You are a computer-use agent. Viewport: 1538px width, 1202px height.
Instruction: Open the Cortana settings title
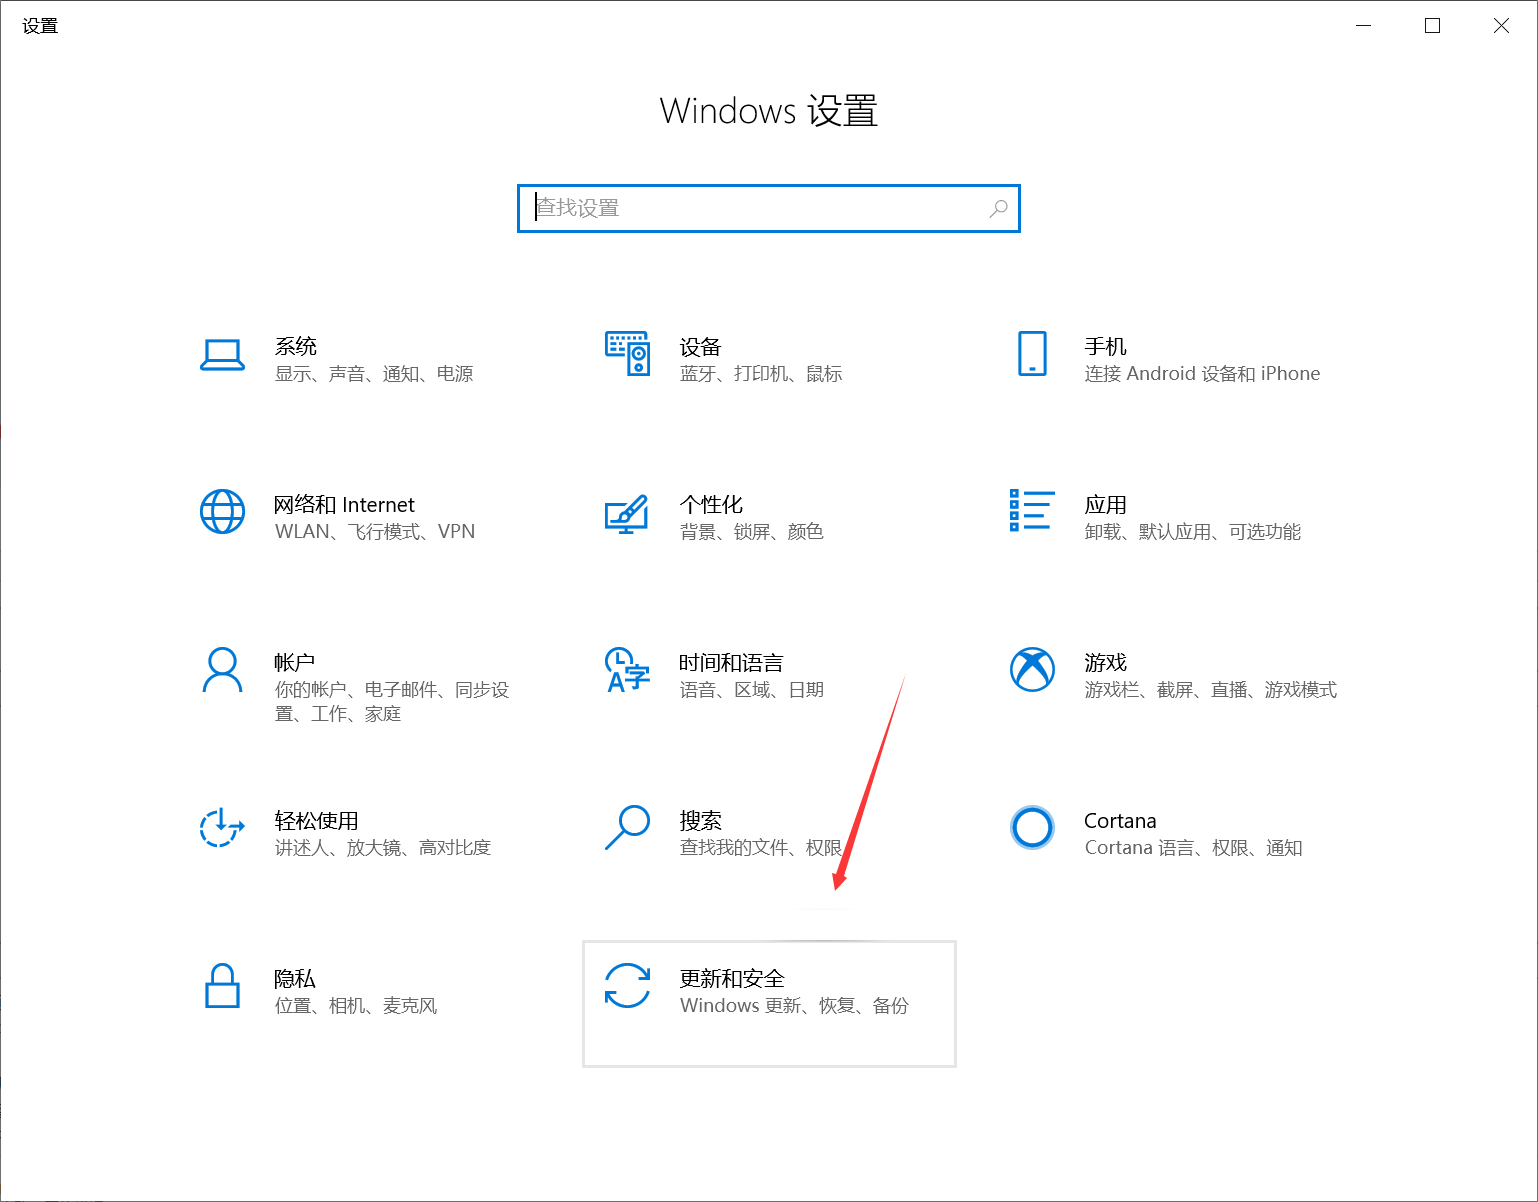1120,821
